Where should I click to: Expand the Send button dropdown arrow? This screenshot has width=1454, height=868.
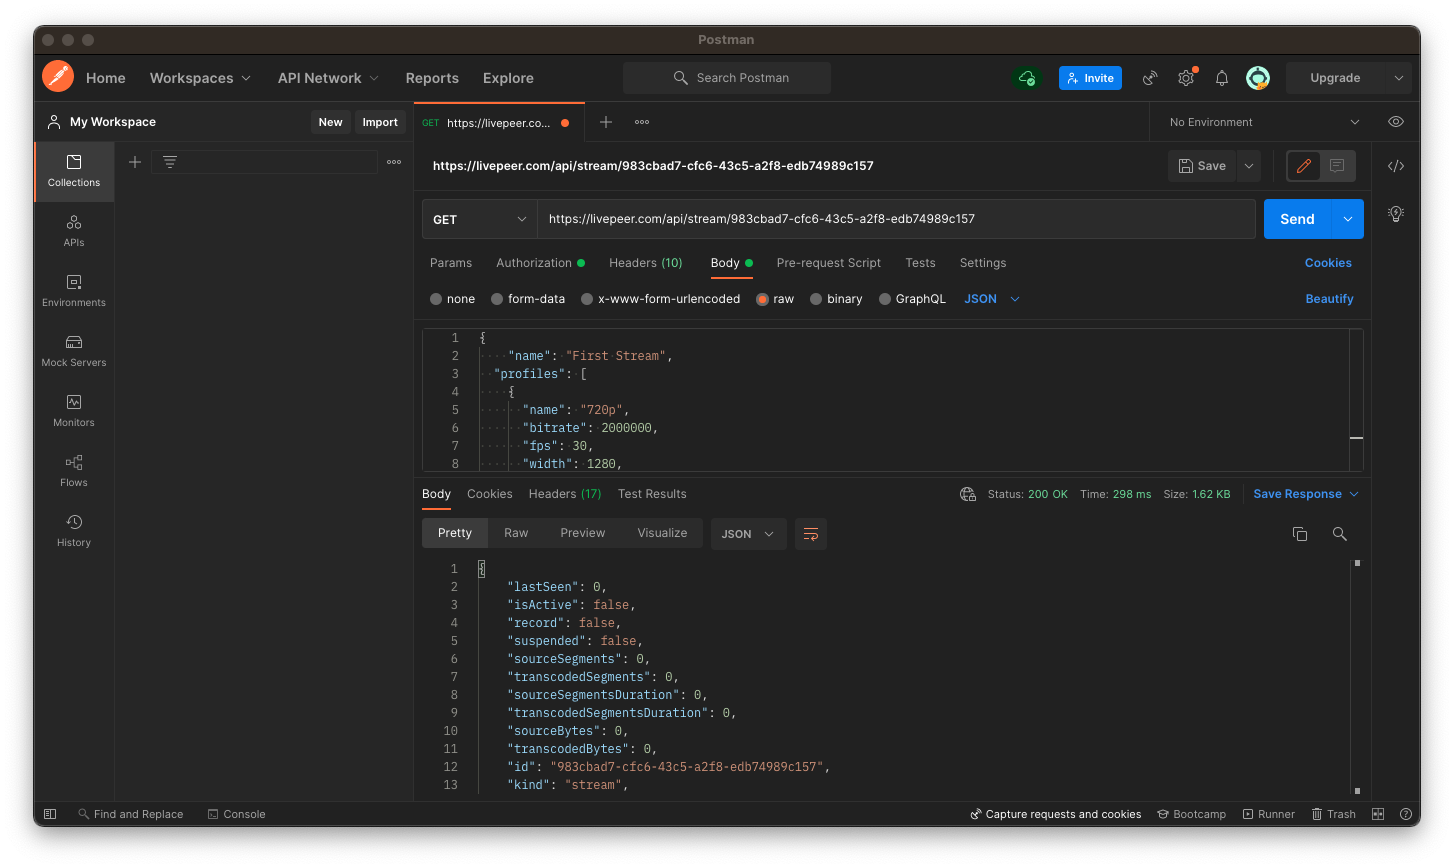point(1348,219)
